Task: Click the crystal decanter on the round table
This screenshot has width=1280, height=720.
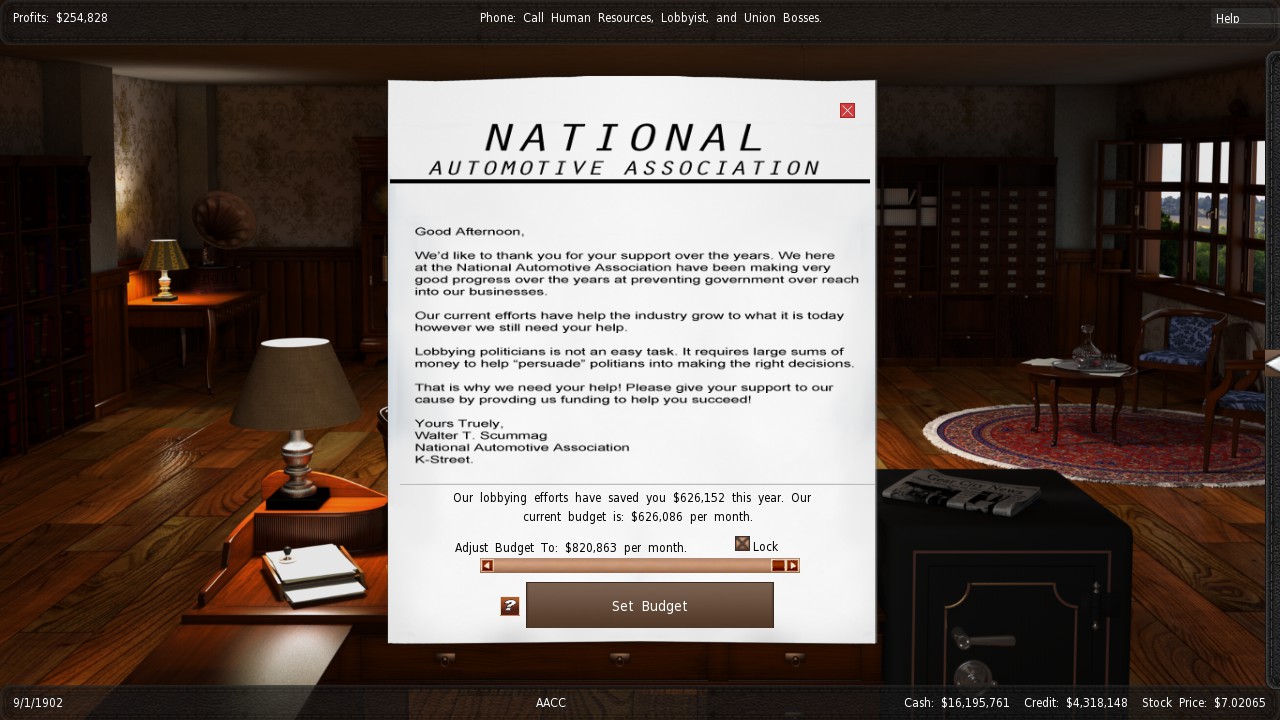Action: coord(1086,346)
